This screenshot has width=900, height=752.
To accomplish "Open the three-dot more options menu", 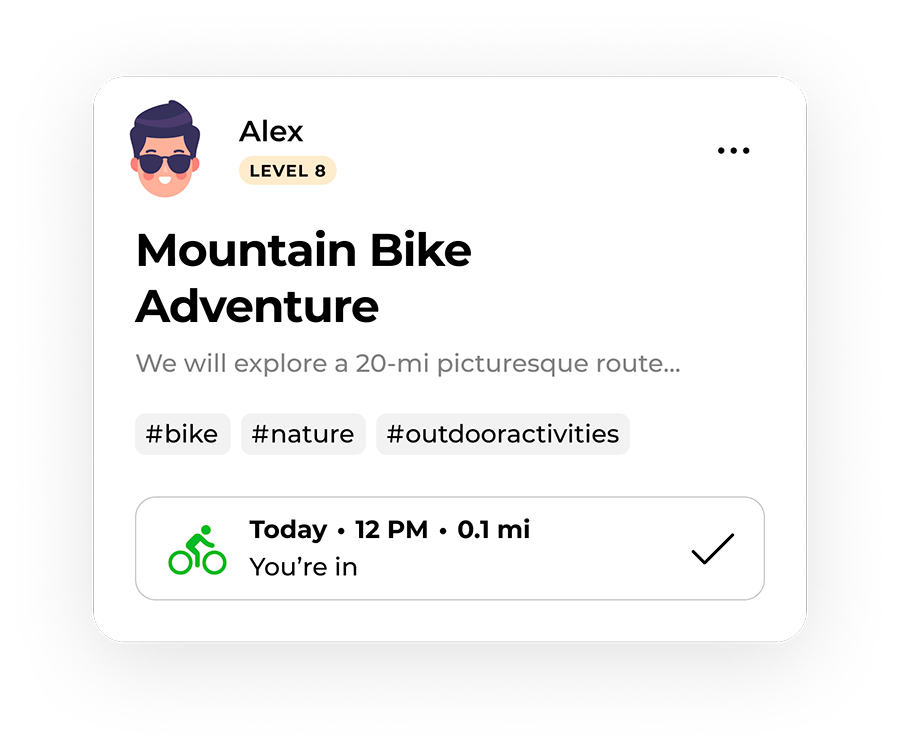I will [x=734, y=150].
